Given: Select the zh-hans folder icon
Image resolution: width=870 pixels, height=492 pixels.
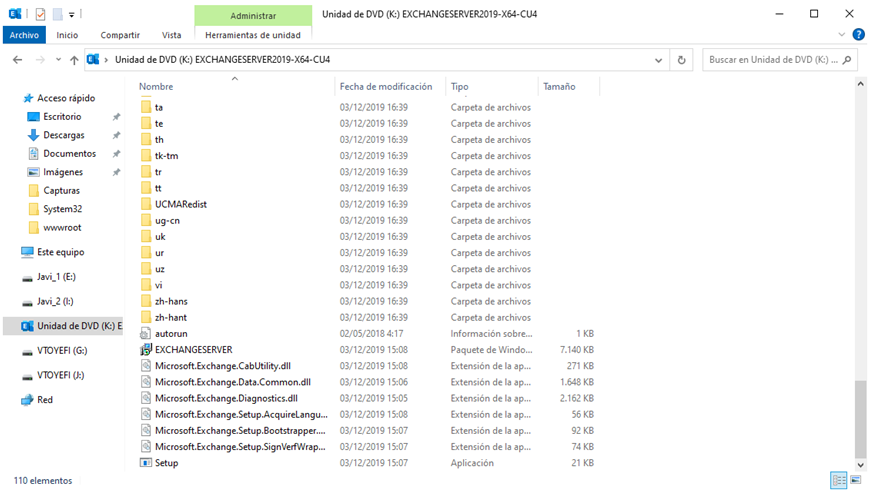Looking at the screenshot, I should coord(145,301).
